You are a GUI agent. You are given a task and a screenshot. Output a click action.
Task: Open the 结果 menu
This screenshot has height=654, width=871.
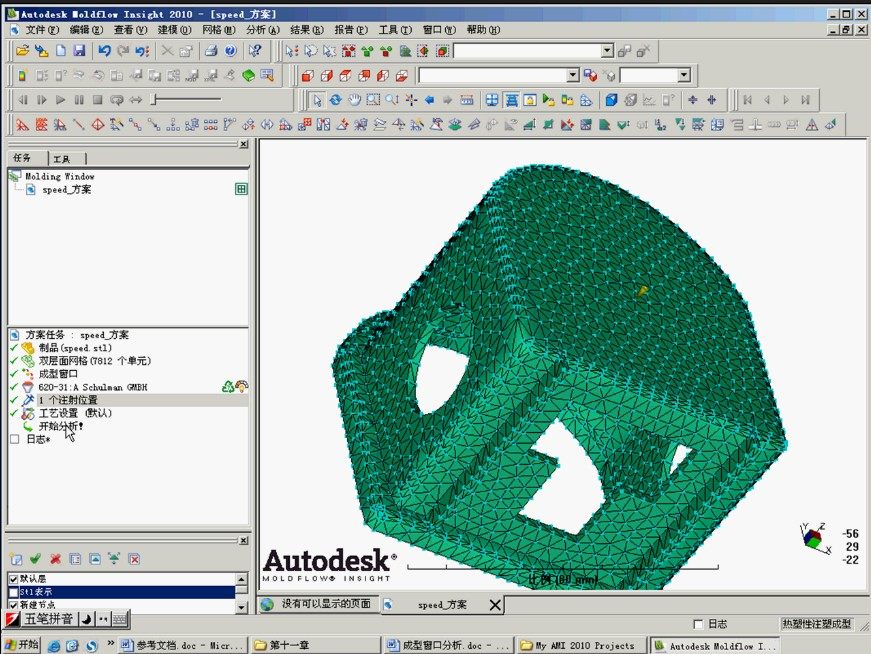(x=307, y=30)
